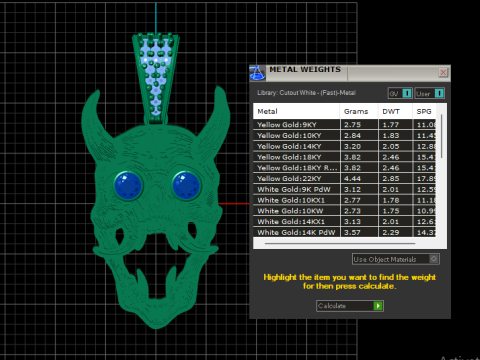Sort by the Metal column header
Viewport: 480px width, 360px height.
296,111
